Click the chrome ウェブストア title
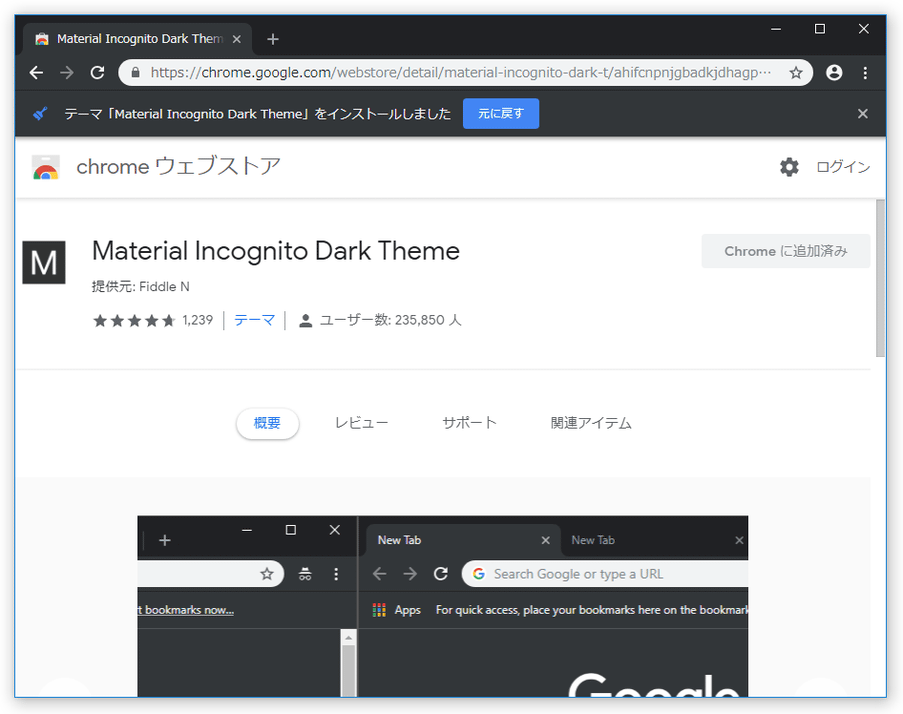903x714 pixels. [179, 166]
